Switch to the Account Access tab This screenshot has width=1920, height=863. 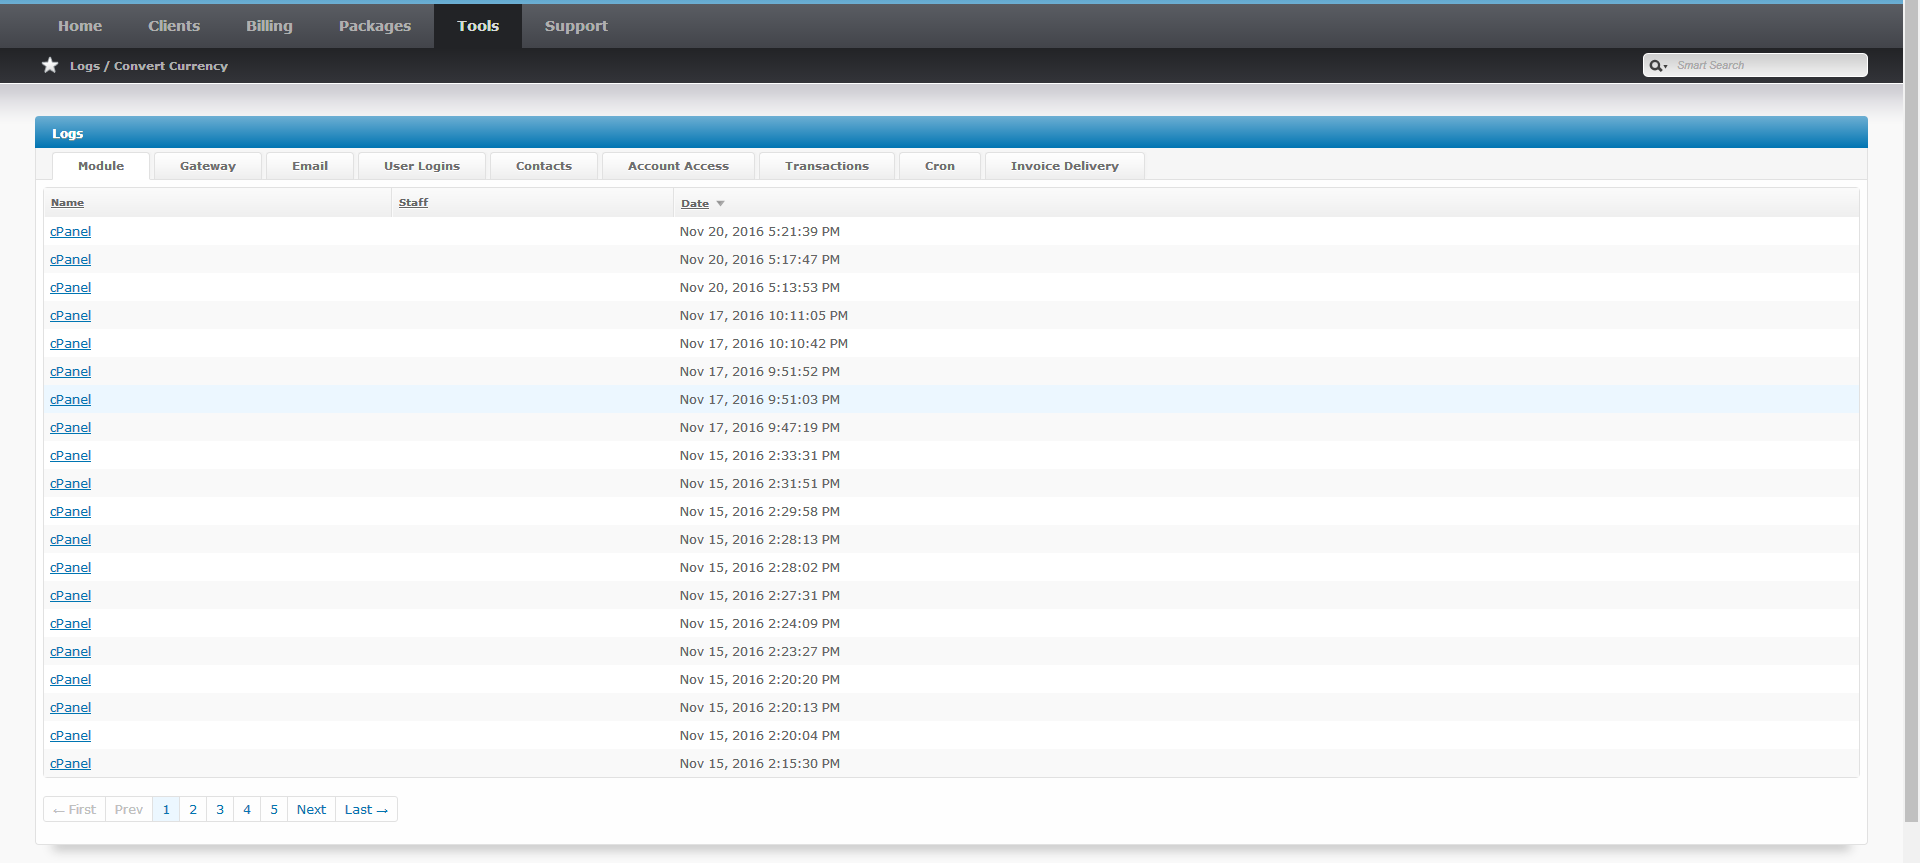(678, 166)
